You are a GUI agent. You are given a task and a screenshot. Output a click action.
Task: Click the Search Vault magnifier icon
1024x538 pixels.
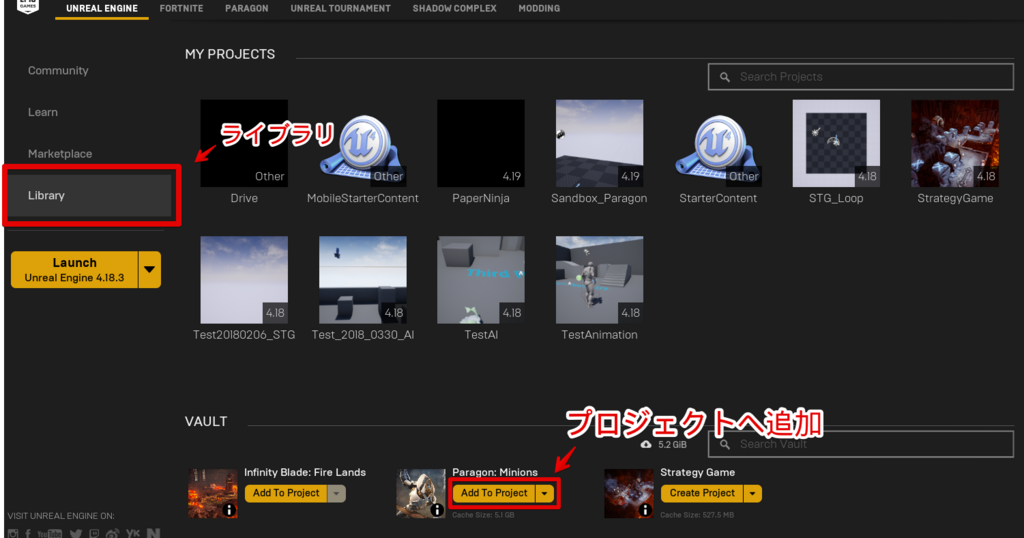[x=725, y=445]
